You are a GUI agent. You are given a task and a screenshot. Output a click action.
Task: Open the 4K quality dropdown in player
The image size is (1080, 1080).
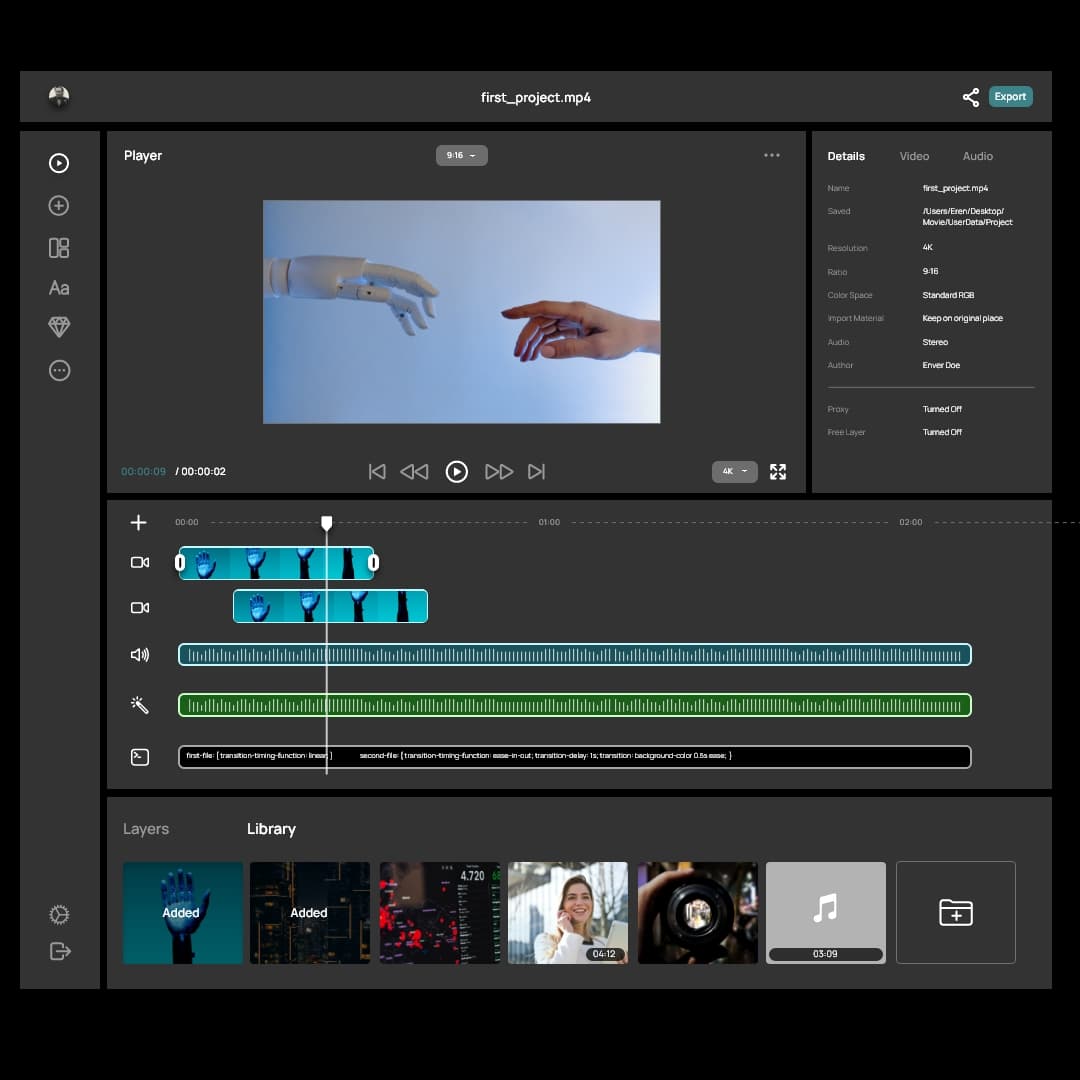click(x=734, y=471)
